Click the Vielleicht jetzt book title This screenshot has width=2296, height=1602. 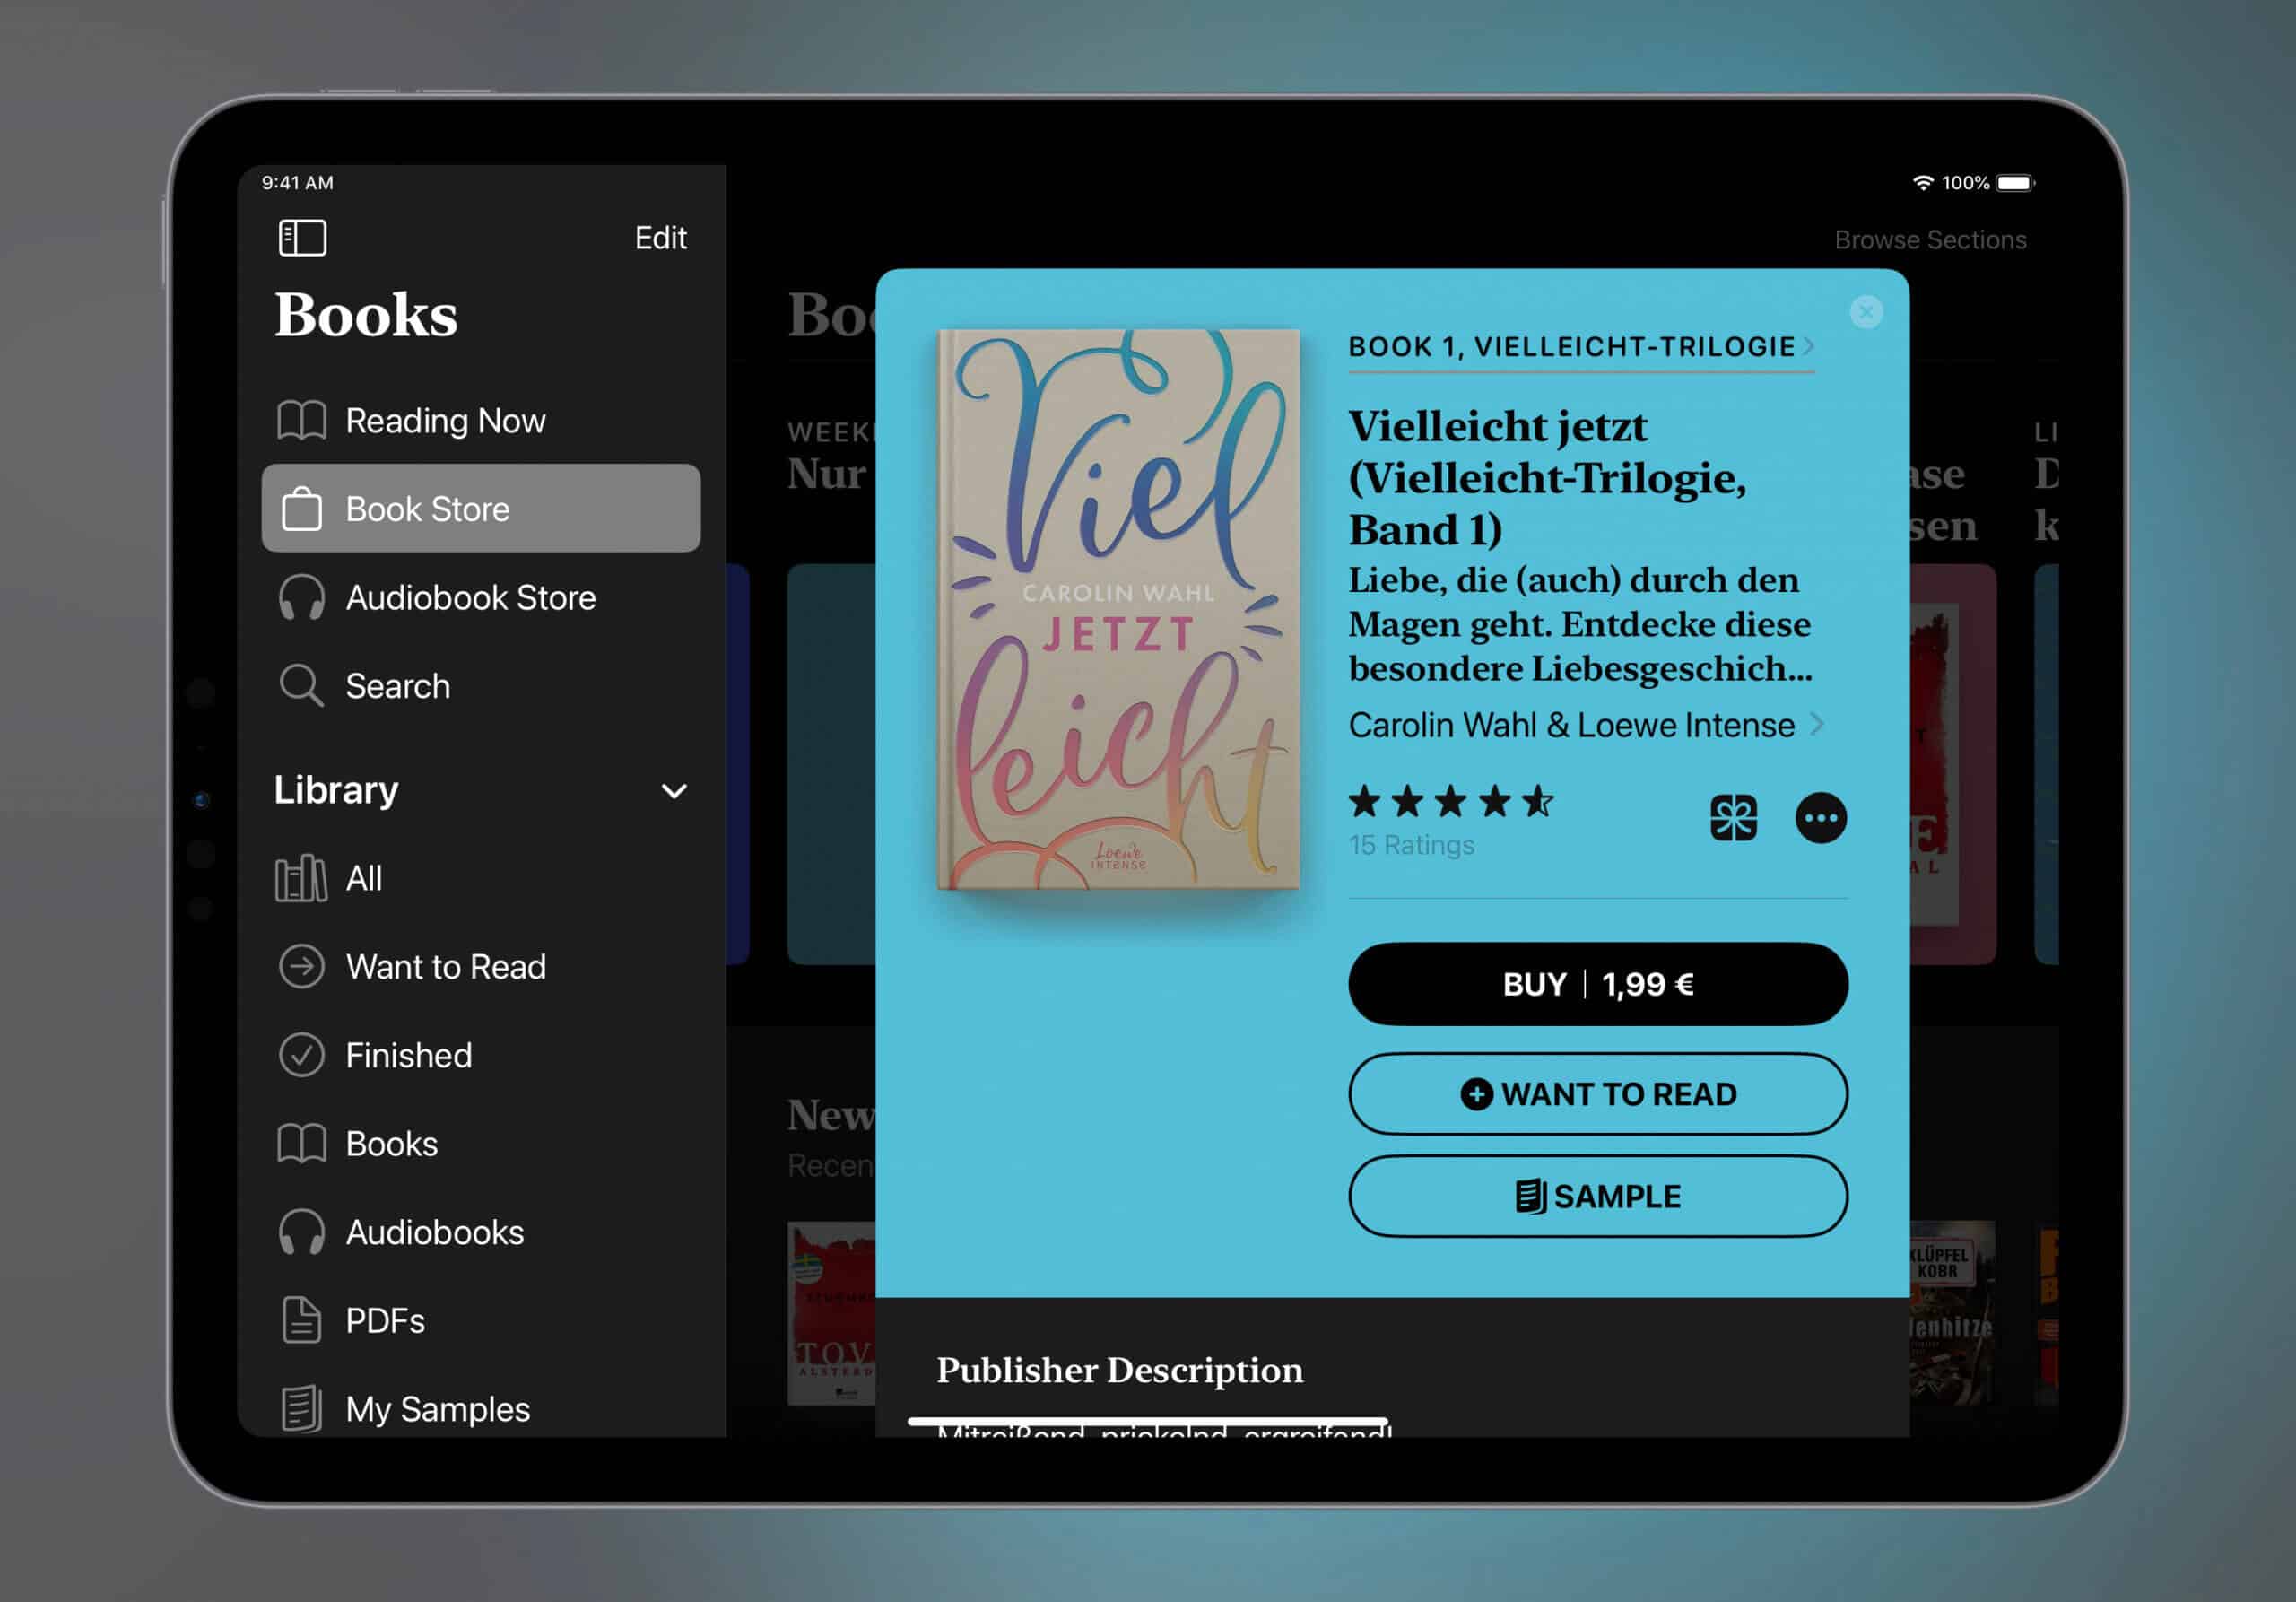1547,478
